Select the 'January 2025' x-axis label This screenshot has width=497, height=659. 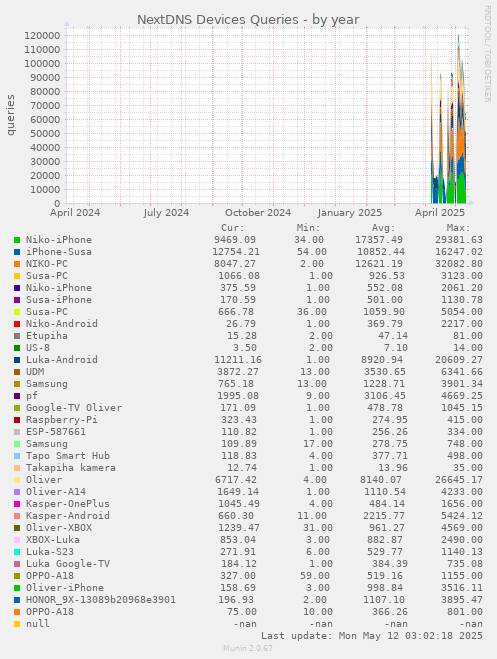[350, 213]
